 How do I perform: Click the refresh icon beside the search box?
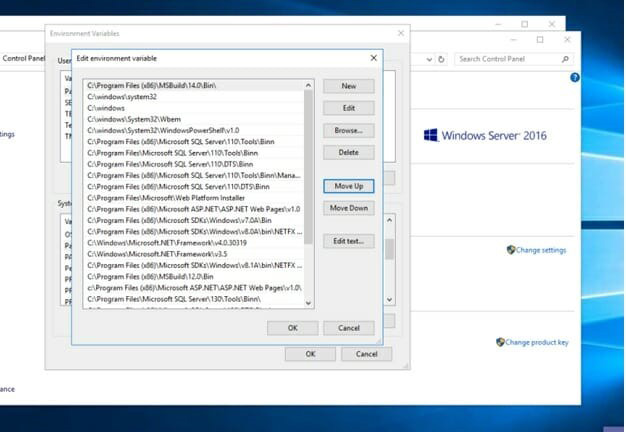tap(441, 59)
